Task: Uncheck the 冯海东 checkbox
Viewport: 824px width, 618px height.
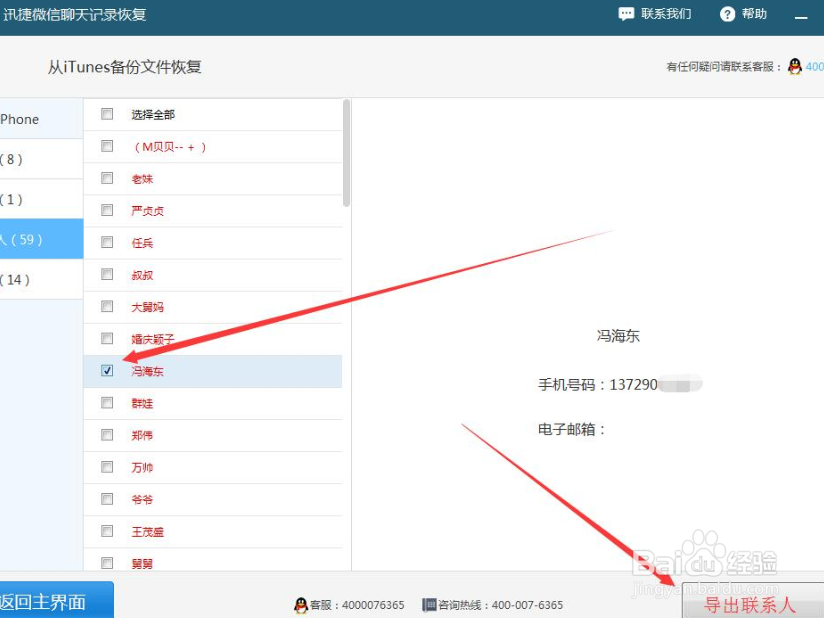Action: point(107,371)
